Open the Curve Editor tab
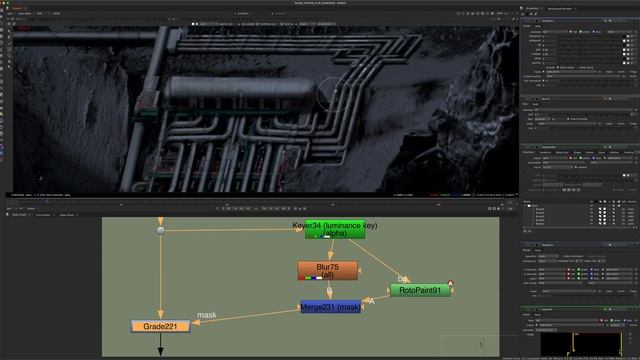Screen dimensions: 640x360 tap(43, 215)
